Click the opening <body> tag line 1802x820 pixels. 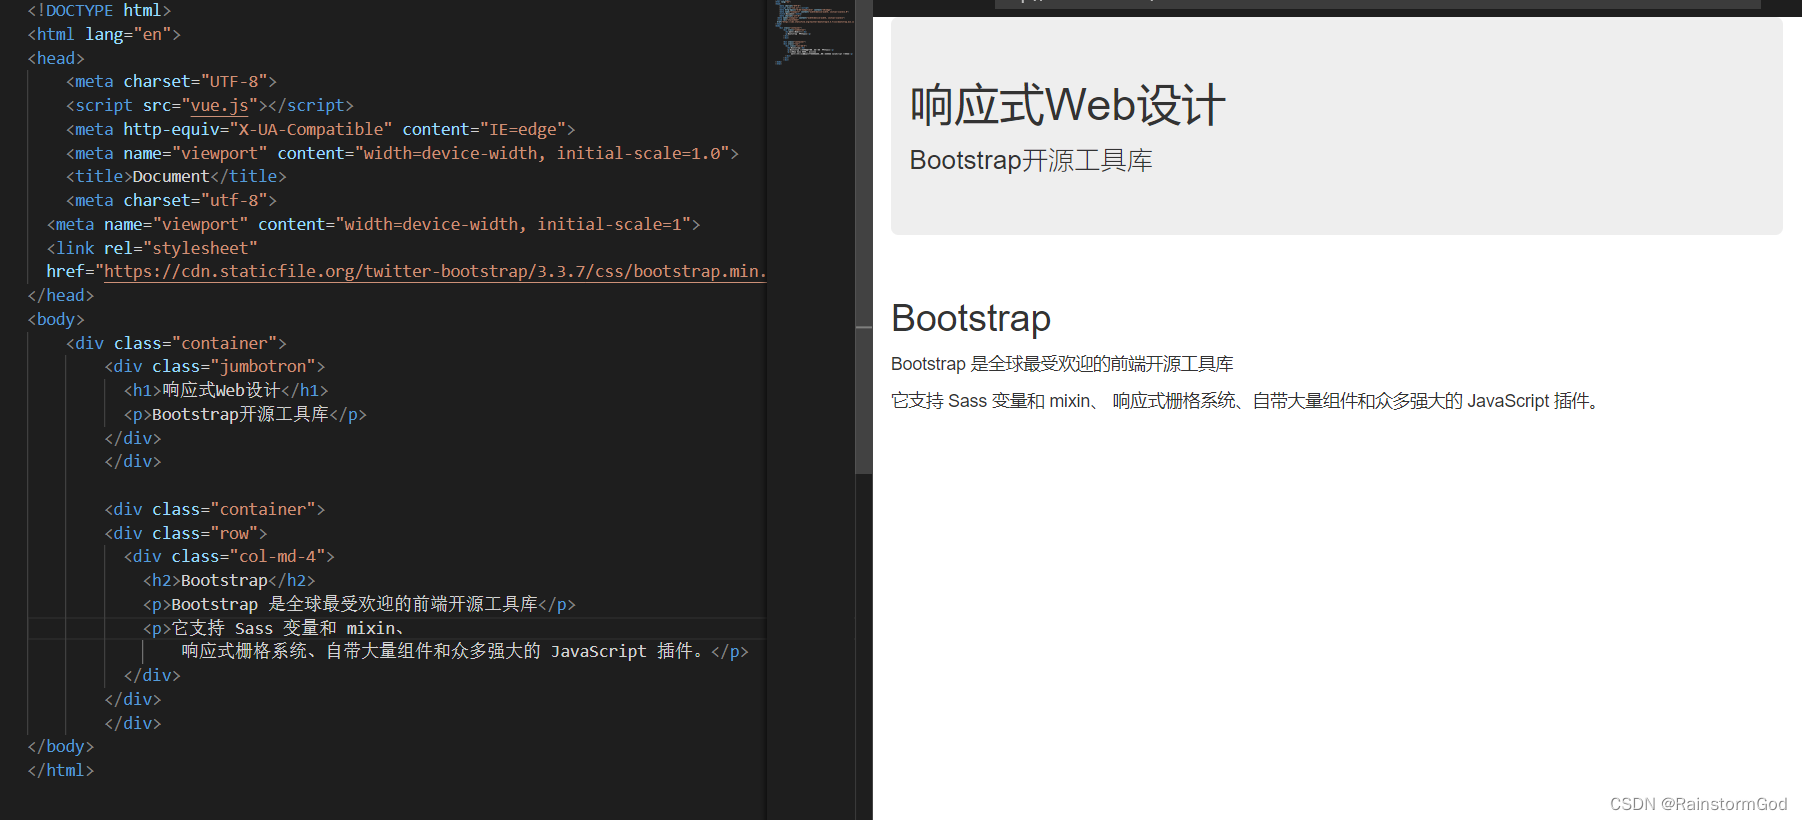tap(56, 319)
